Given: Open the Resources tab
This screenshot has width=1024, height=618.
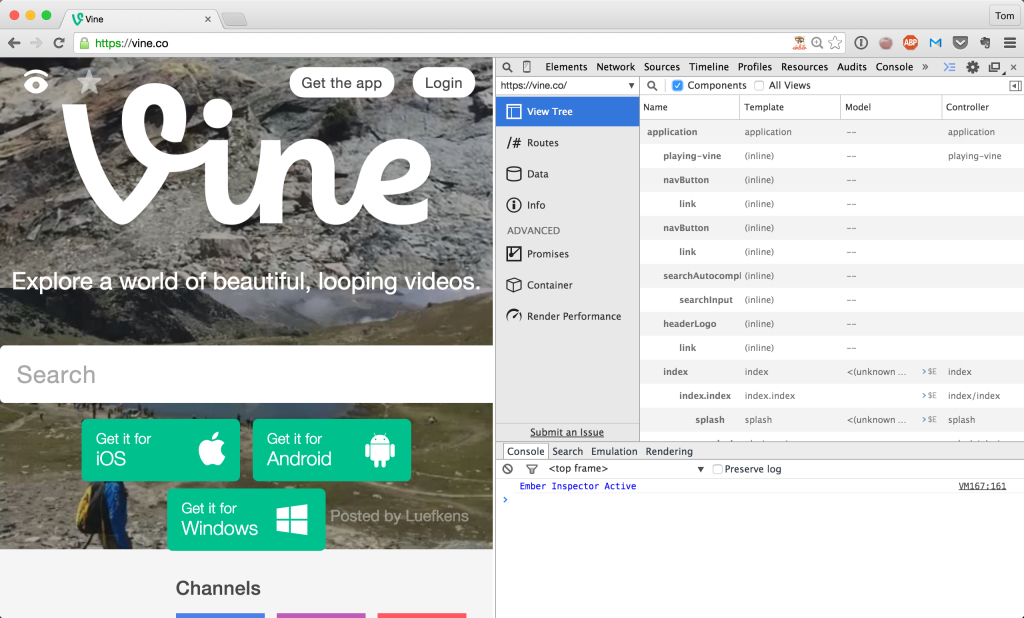Looking at the screenshot, I should pyautogui.click(x=804, y=67).
